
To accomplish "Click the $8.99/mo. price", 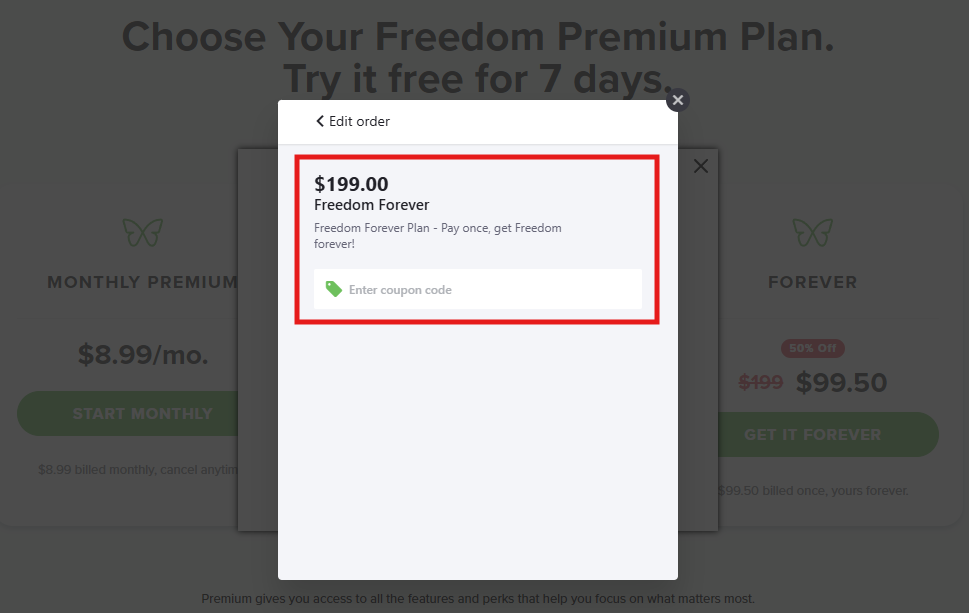I will coord(143,354).
